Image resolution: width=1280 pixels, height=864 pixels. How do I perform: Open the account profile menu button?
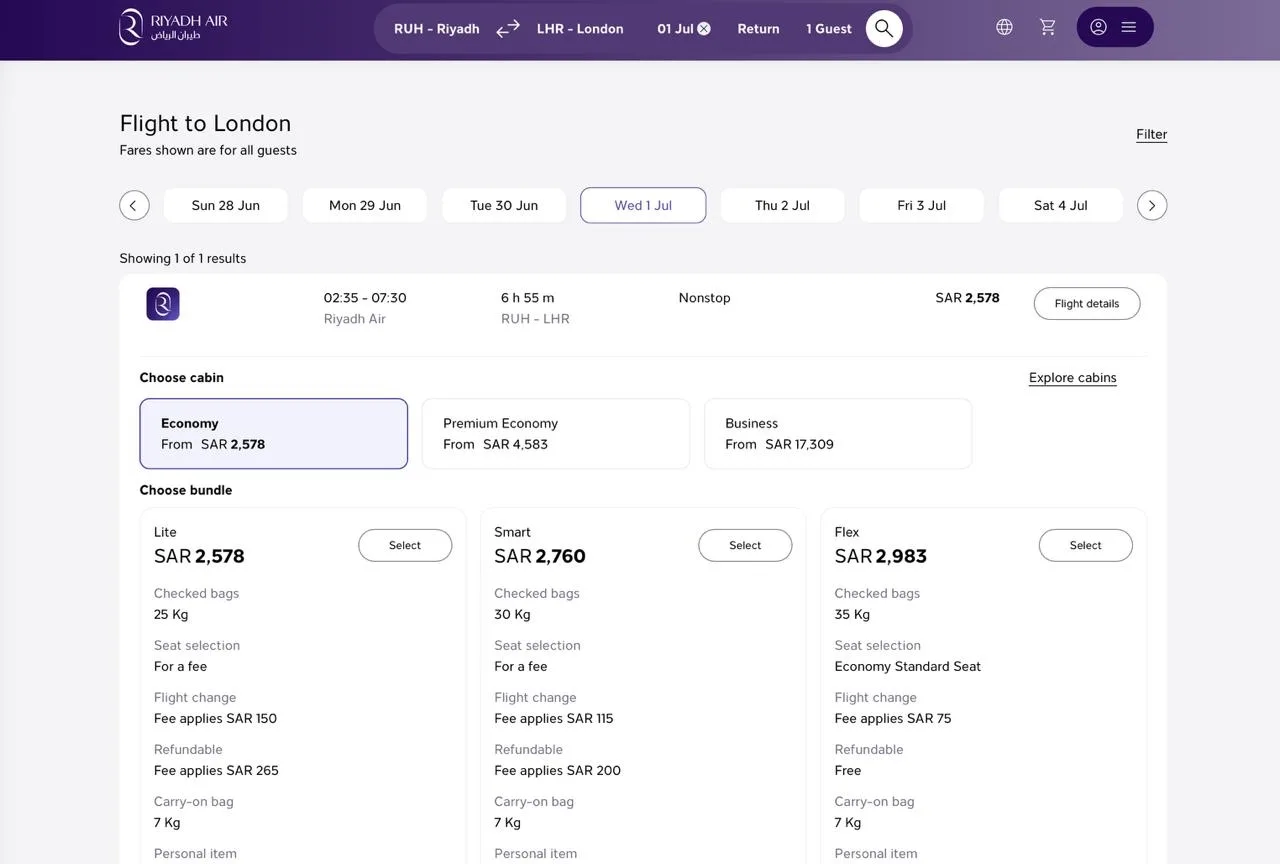(x=1115, y=27)
